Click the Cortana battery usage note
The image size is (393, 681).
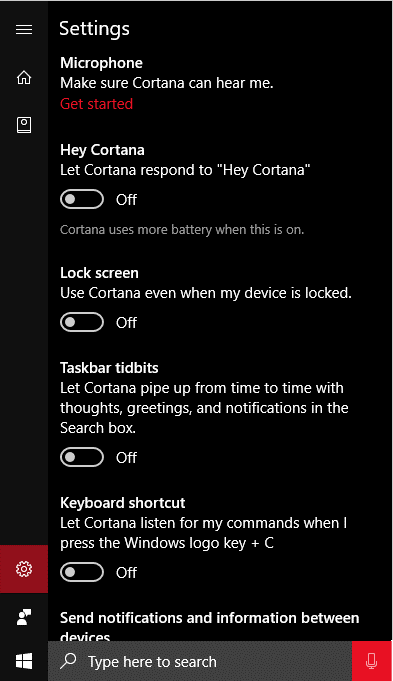[182, 229]
